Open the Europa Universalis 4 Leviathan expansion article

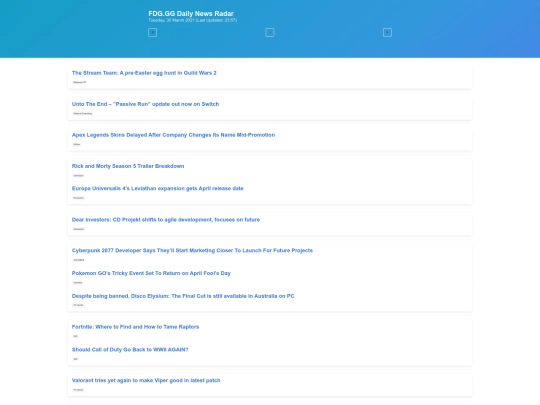pos(157,188)
